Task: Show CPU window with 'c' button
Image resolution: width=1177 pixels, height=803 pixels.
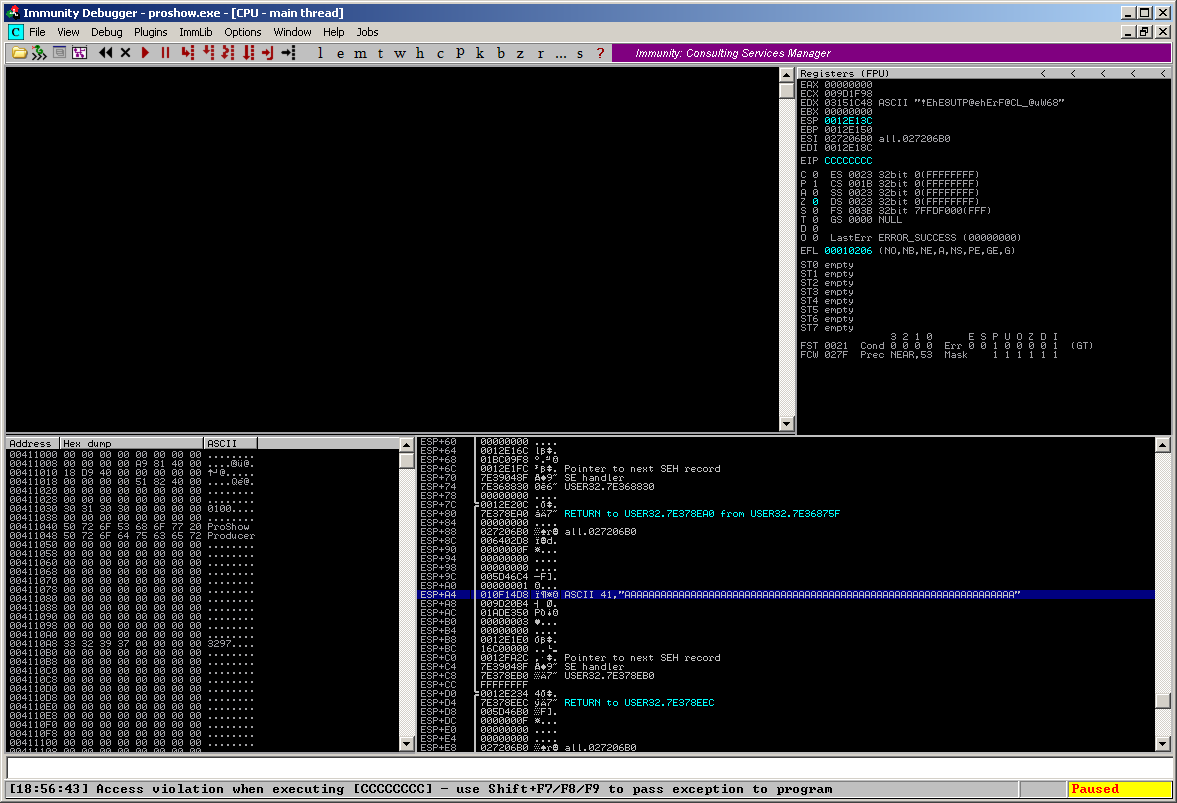Action: [x=440, y=53]
